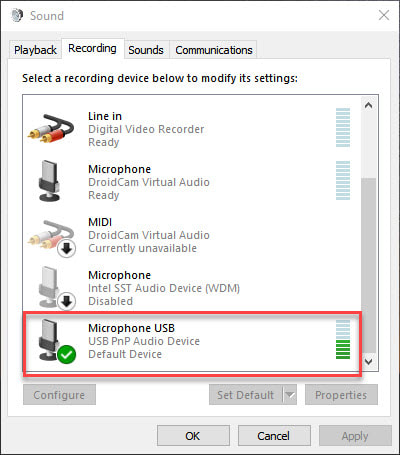Click the green default checkmark badge

click(x=67, y=354)
